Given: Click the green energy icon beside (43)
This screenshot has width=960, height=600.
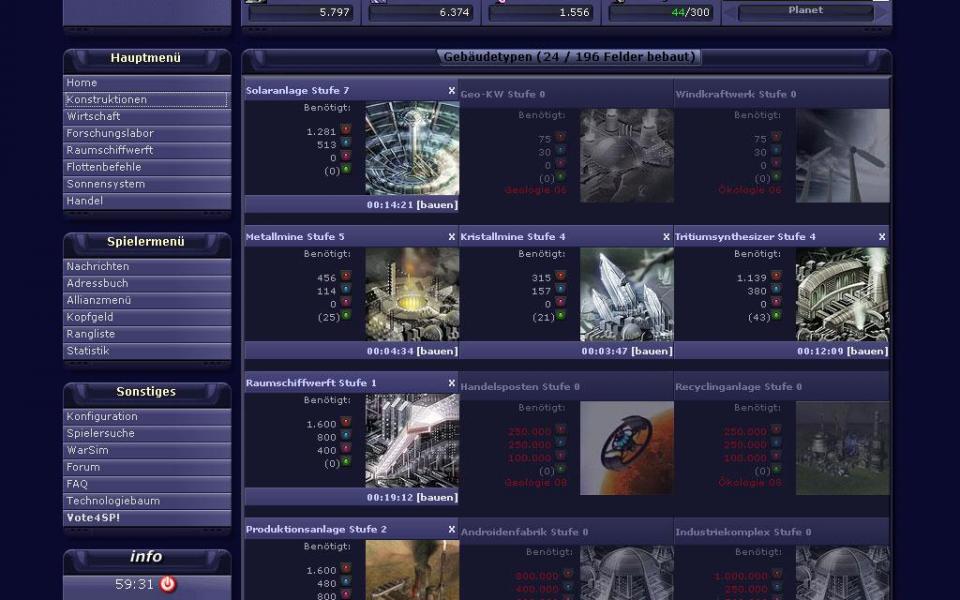Looking at the screenshot, I should click(x=776, y=316).
